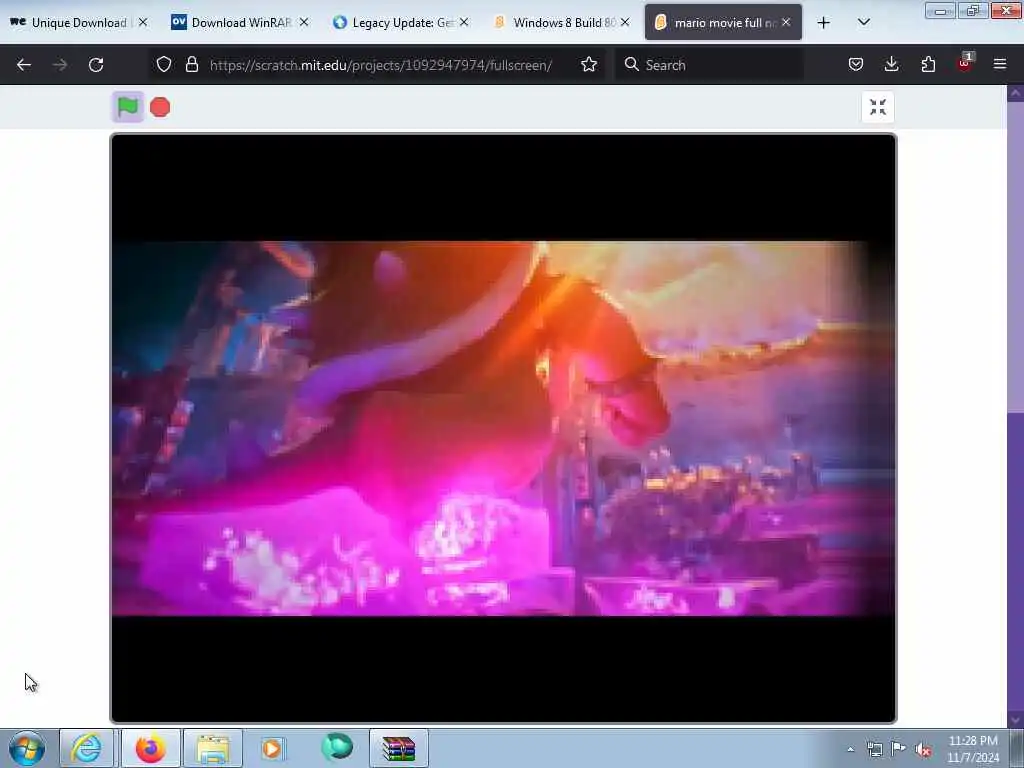Close the Windows 8 Build tab

point(625,22)
